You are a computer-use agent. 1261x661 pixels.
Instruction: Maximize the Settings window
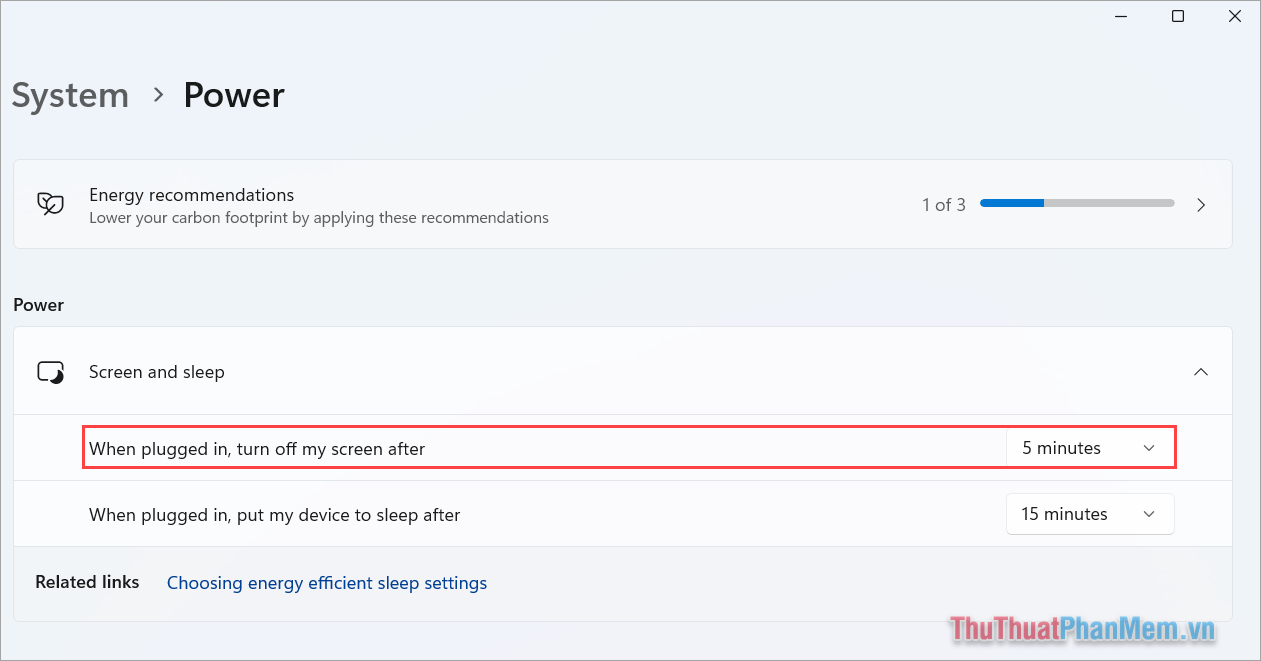tap(1177, 16)
